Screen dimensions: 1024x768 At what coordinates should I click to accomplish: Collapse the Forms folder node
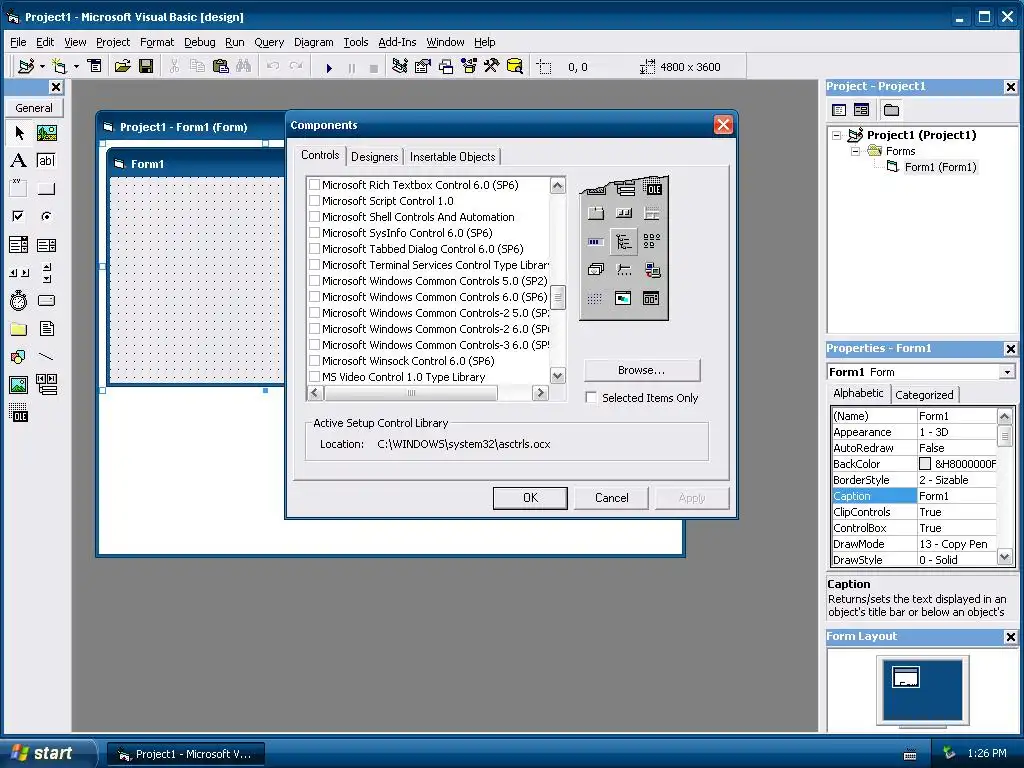856,151
